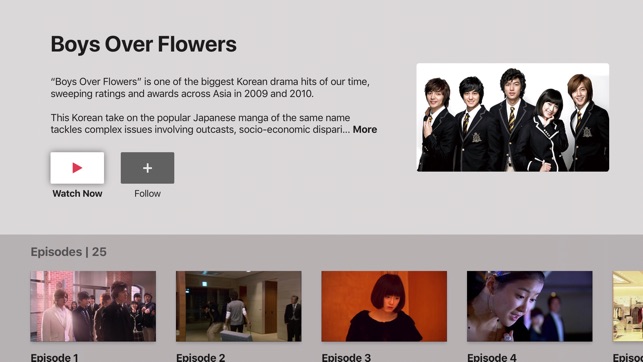The width and height of the screenshot is (643, 362).
Task: Click the Follow label text
Action: 147,194
